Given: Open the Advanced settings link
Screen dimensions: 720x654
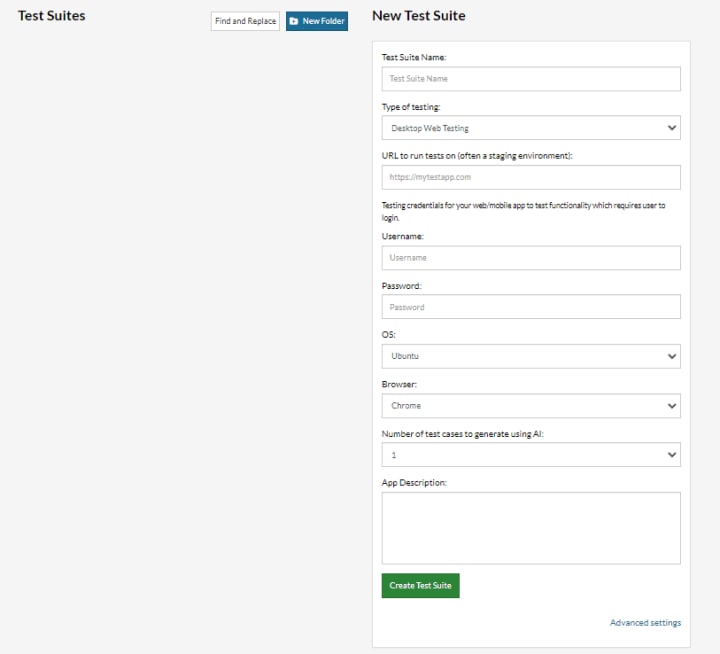Looking at the screenshot, I should pos(645,623).
